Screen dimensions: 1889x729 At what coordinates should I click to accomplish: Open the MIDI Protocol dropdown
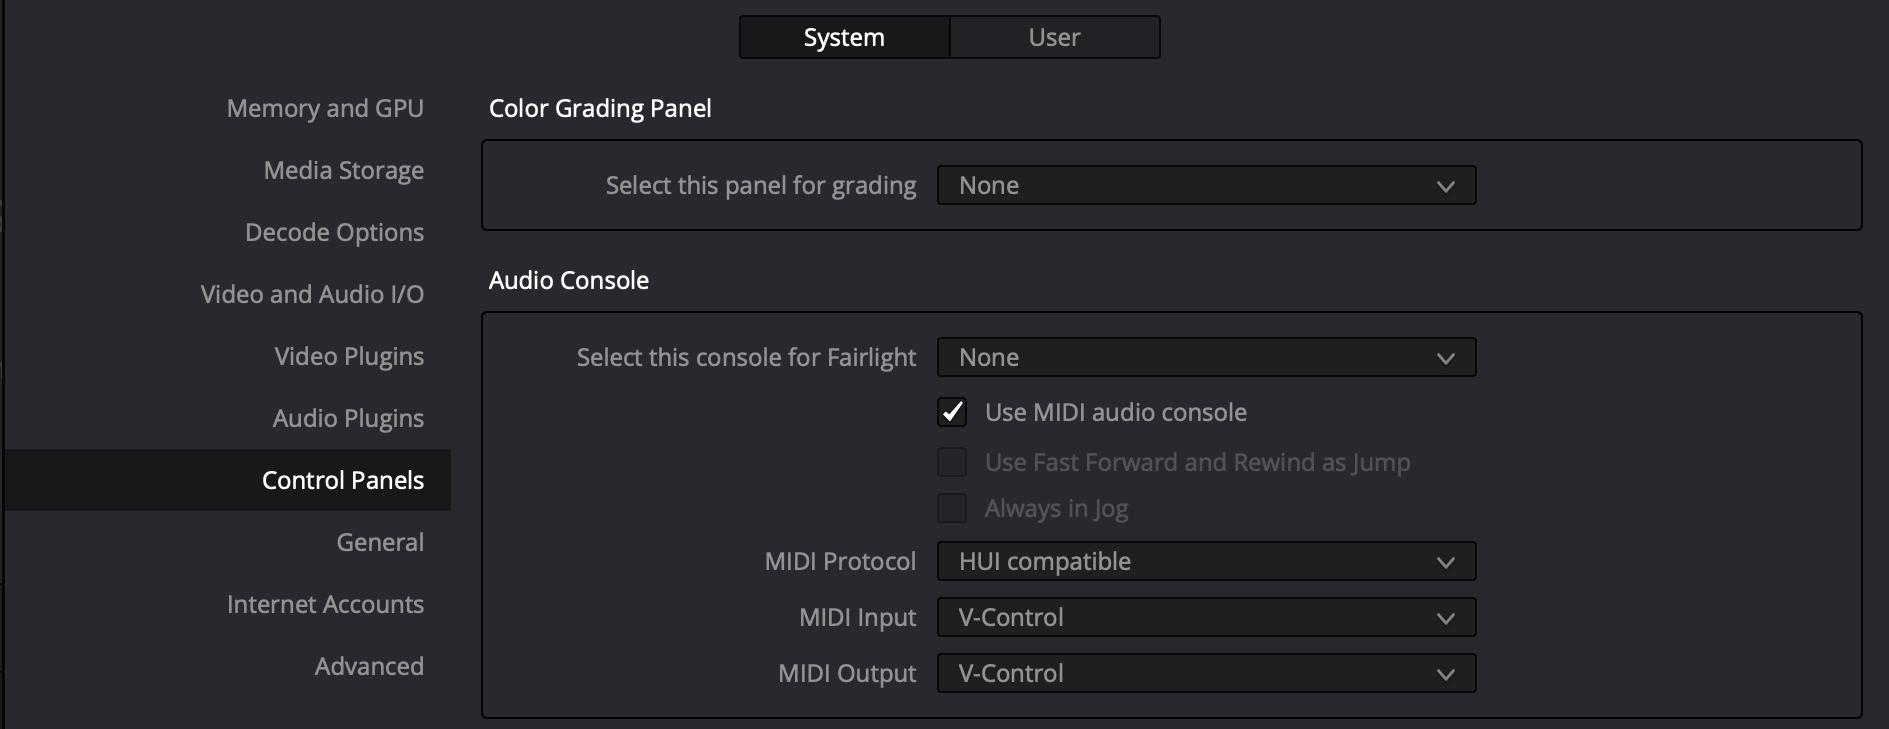pos(1205,561)
